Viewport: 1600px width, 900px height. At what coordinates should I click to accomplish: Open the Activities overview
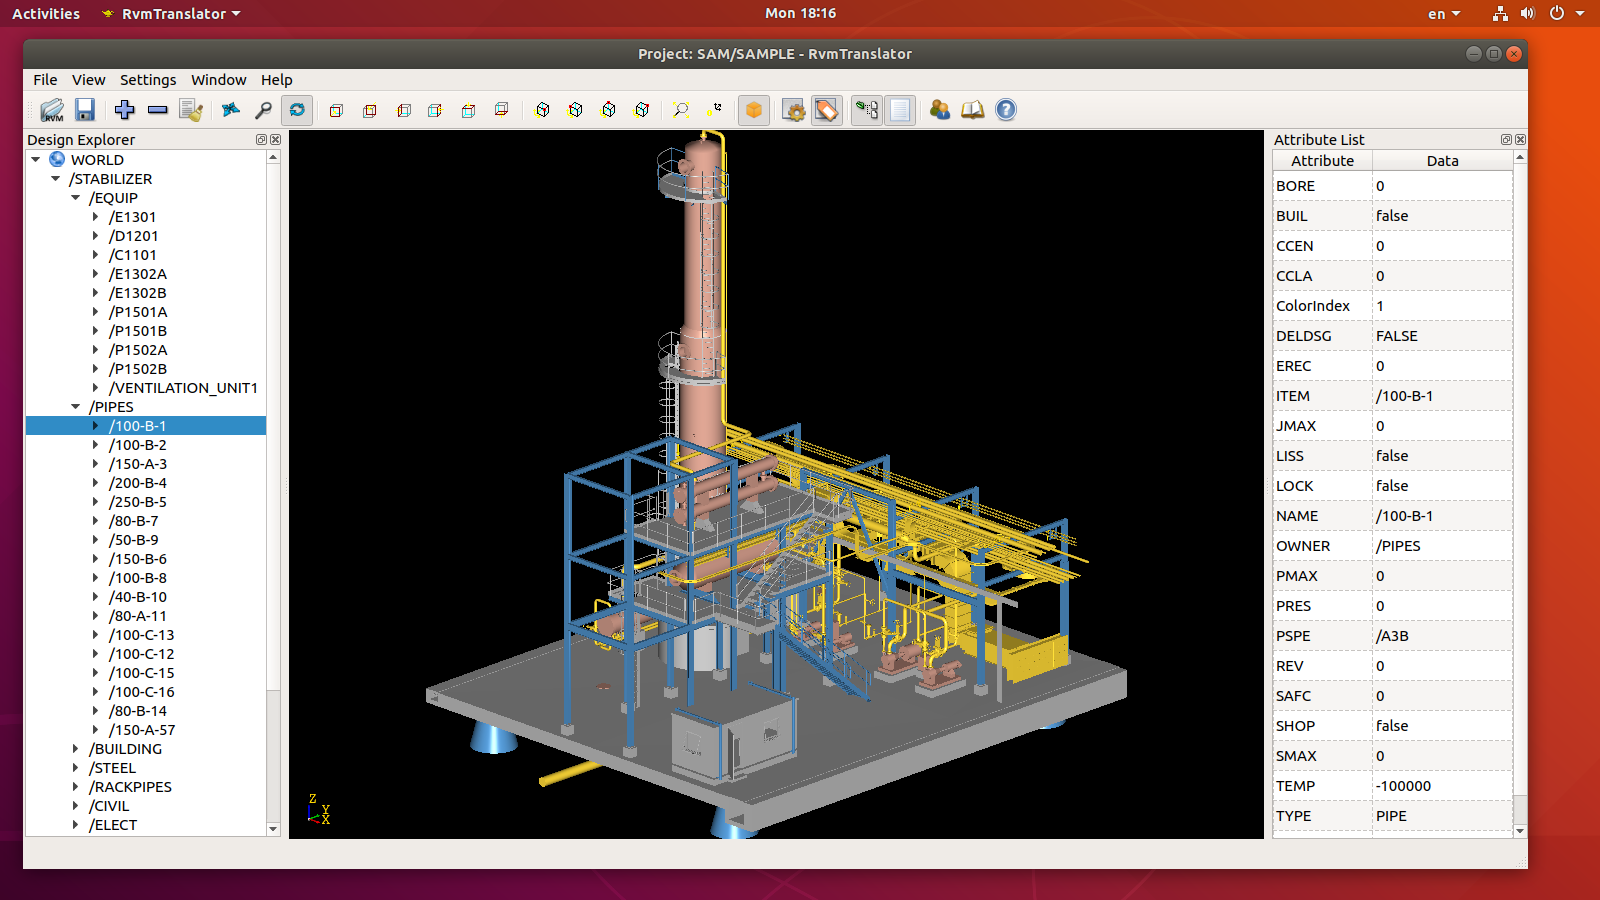(x=46, y=14)
